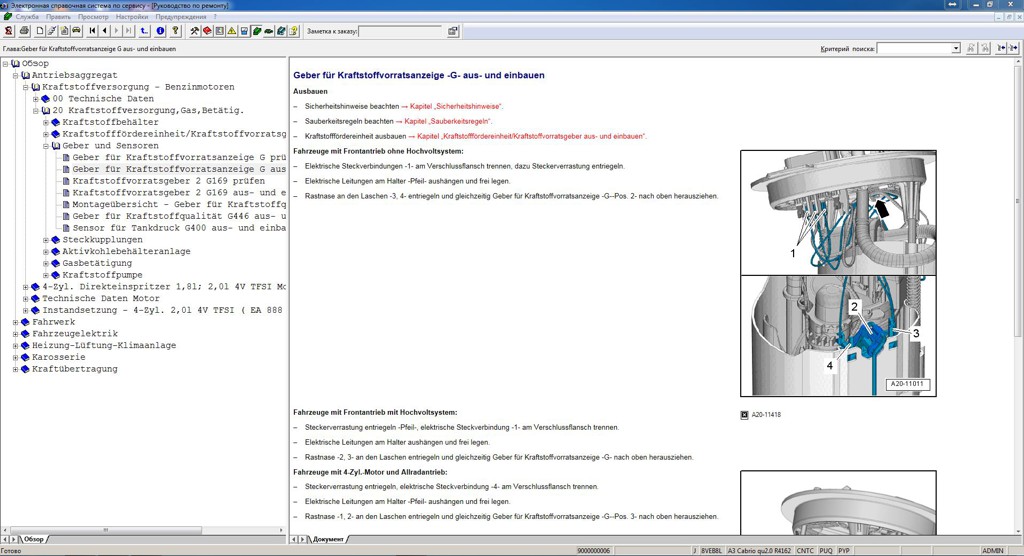1024x556 pixels.
Task: Open the Критерий поиска dropdown arrow
Action: [955, 48]
